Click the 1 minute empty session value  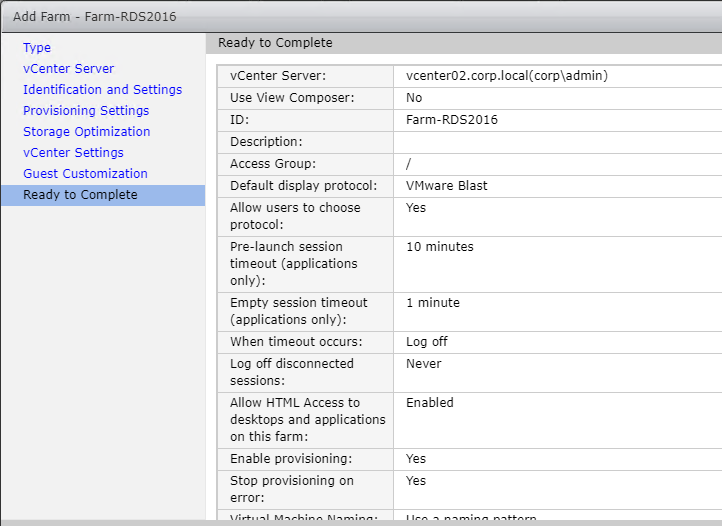[433, 303]
